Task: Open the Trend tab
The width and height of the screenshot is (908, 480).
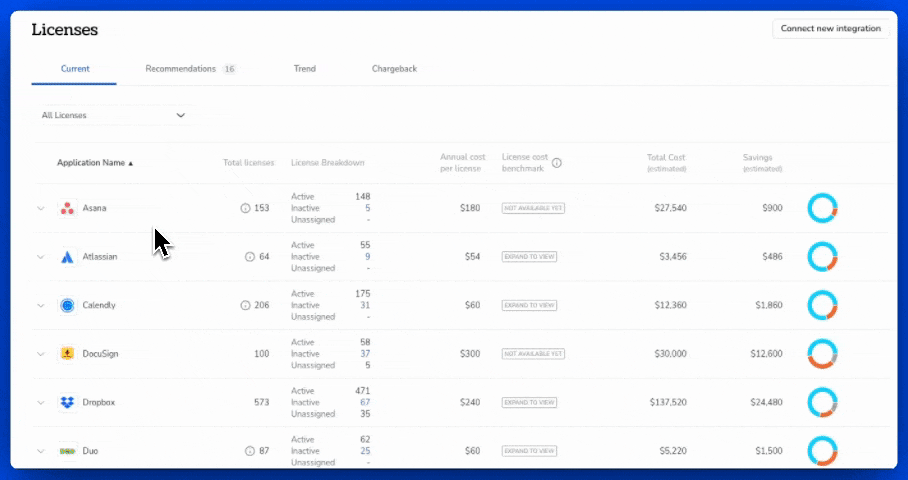Action: (305, 68)
